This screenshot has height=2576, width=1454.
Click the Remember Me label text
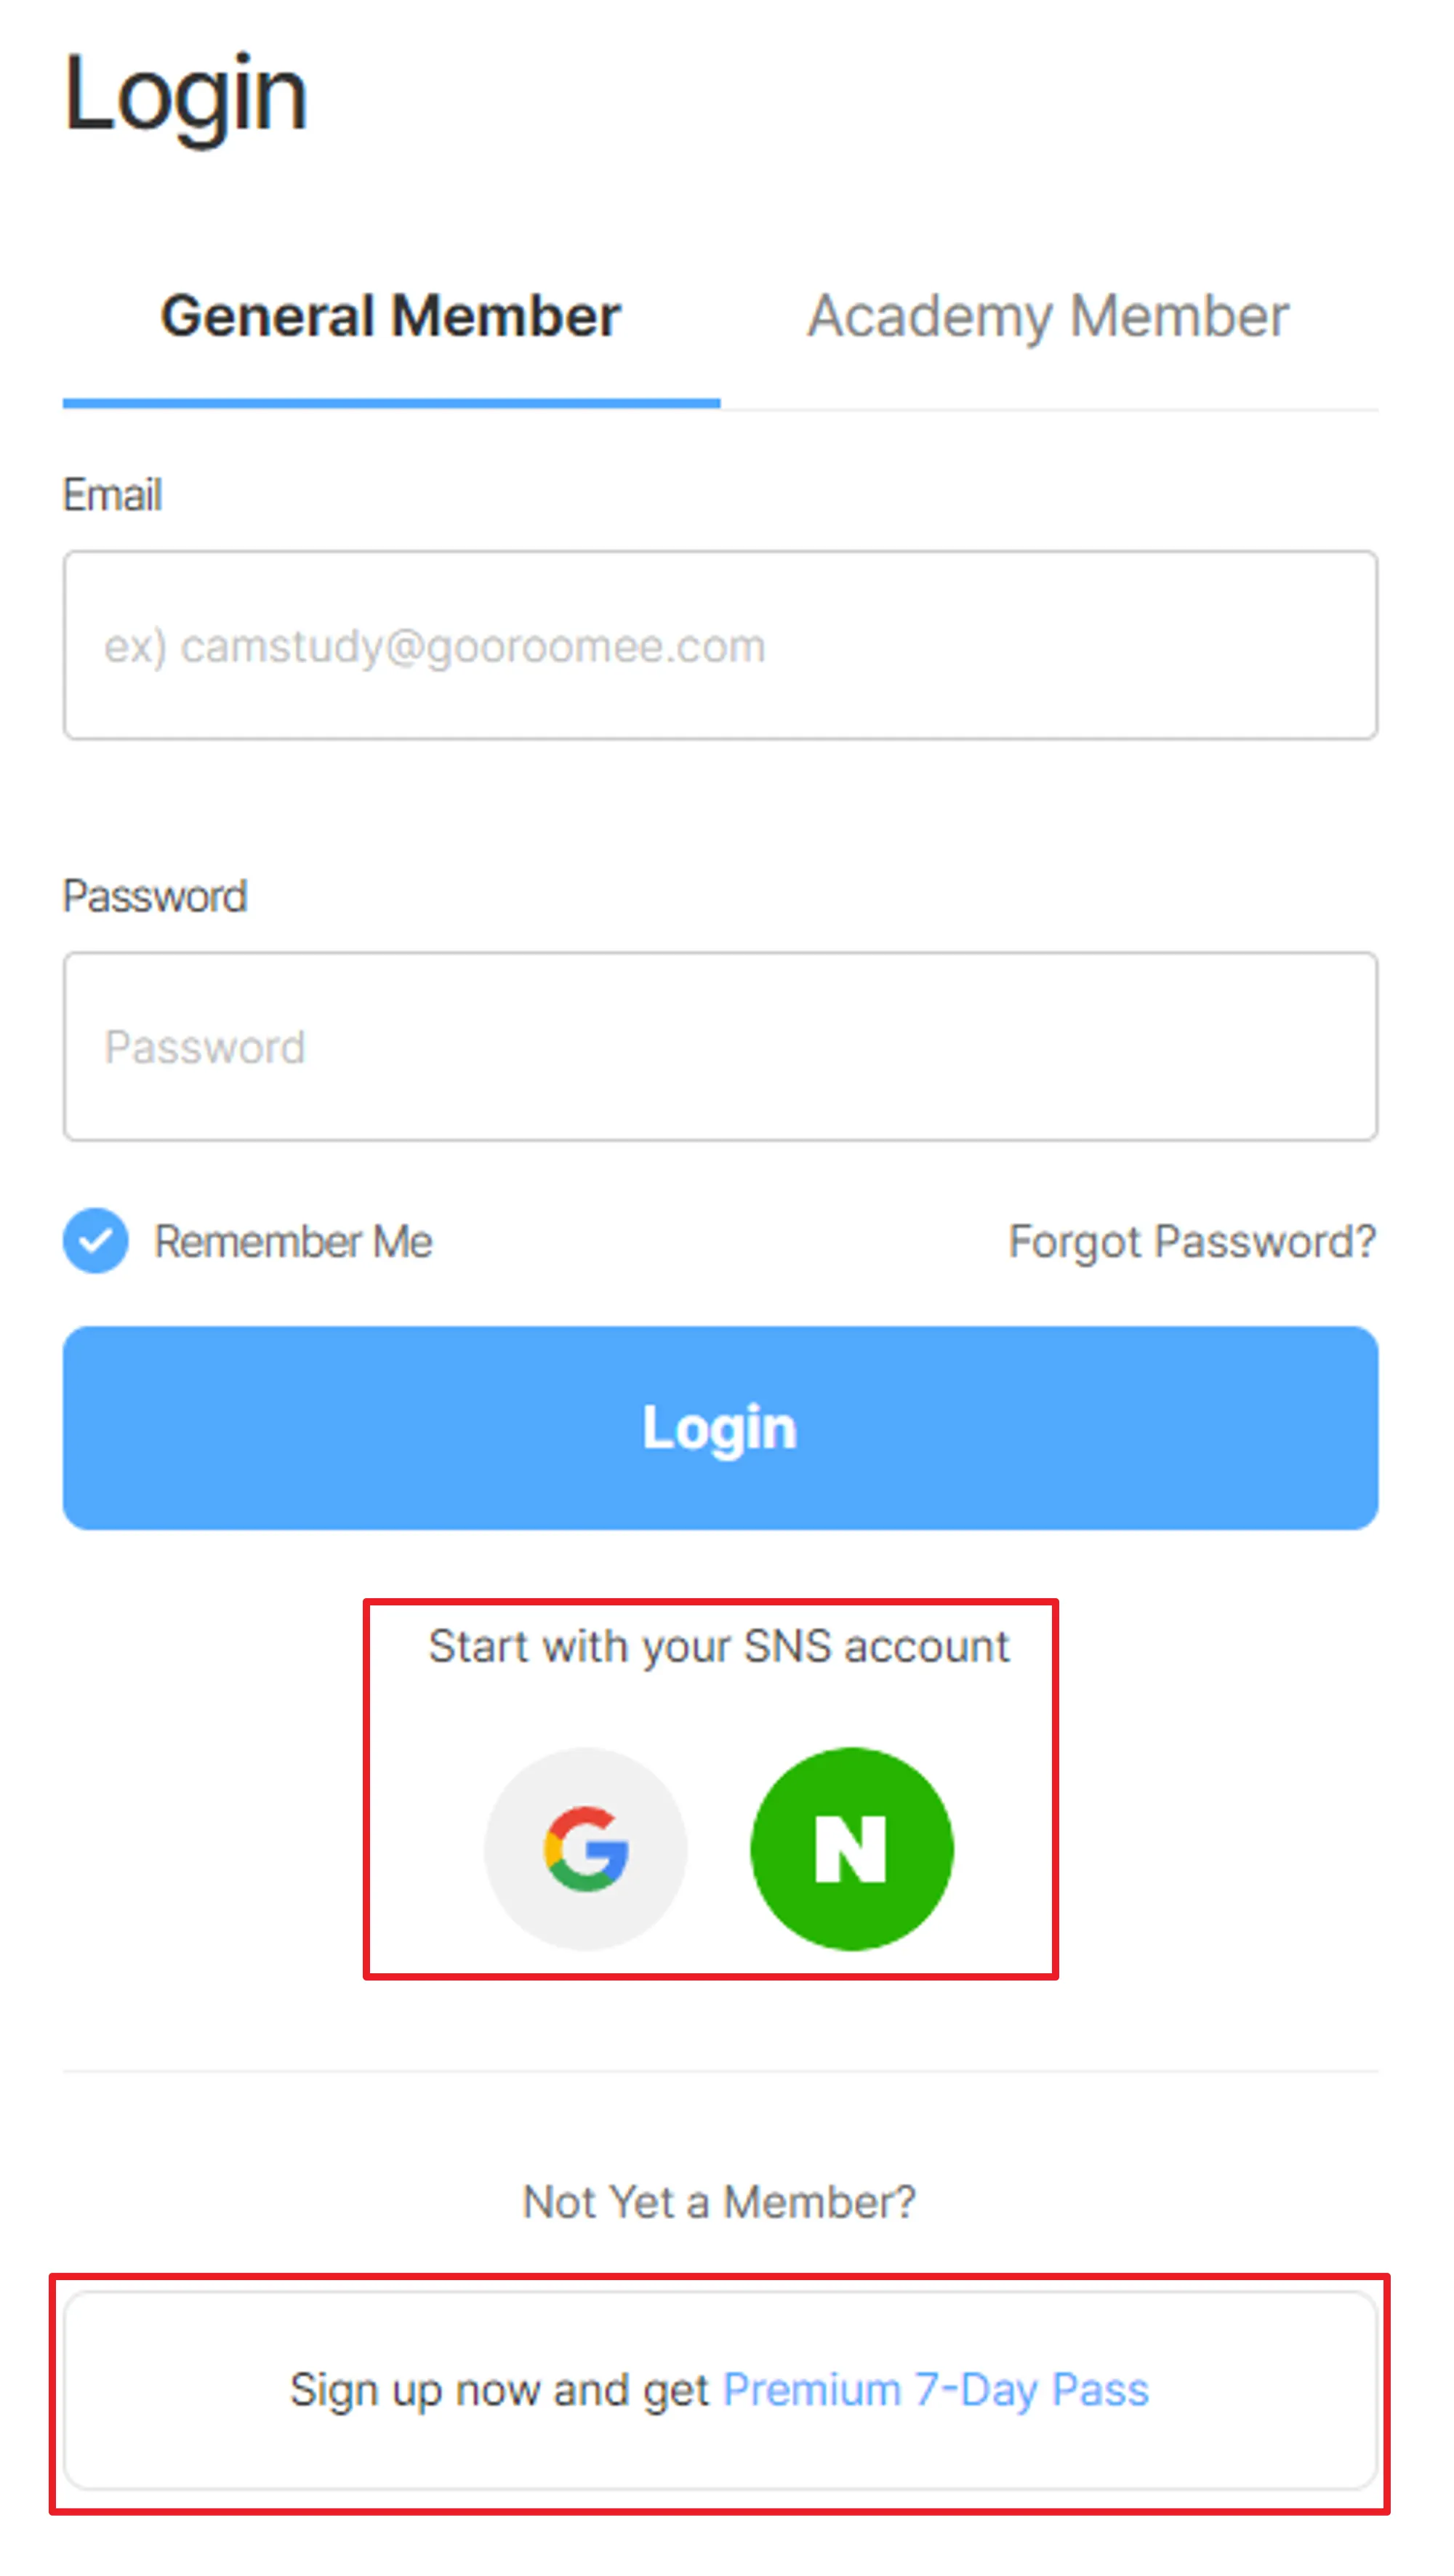(x=292, y=1242)
